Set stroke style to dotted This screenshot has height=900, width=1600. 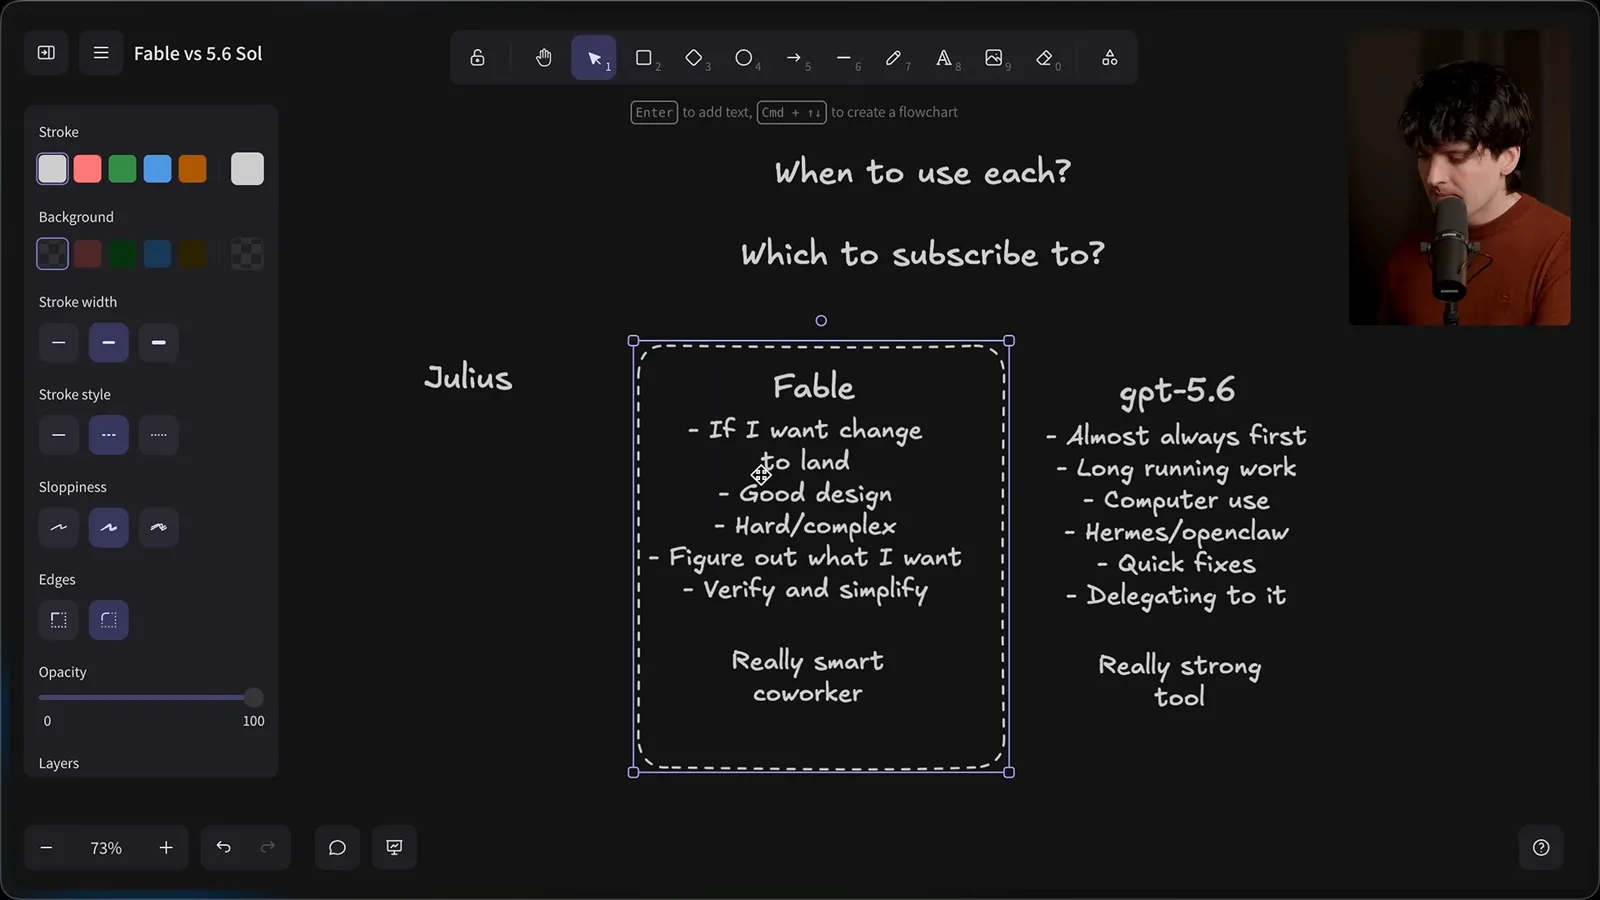tap(159, 435)
